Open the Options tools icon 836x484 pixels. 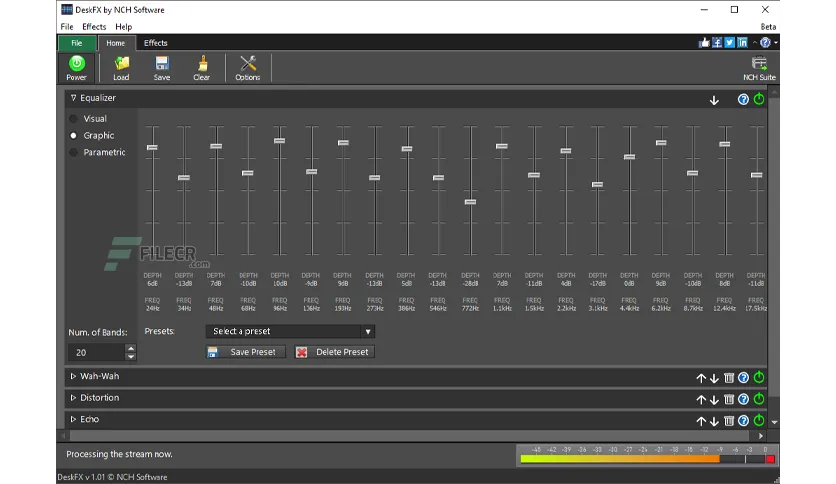pos(247,65)
